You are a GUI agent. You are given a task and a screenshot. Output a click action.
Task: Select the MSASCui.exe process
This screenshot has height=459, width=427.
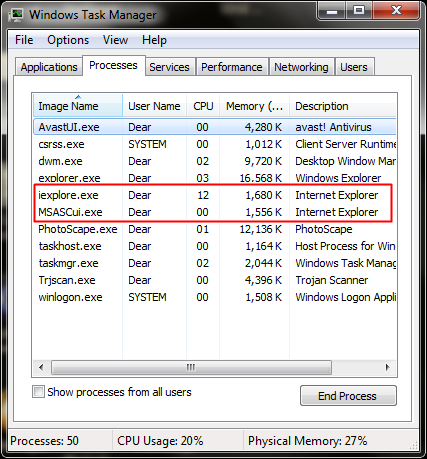214,212
